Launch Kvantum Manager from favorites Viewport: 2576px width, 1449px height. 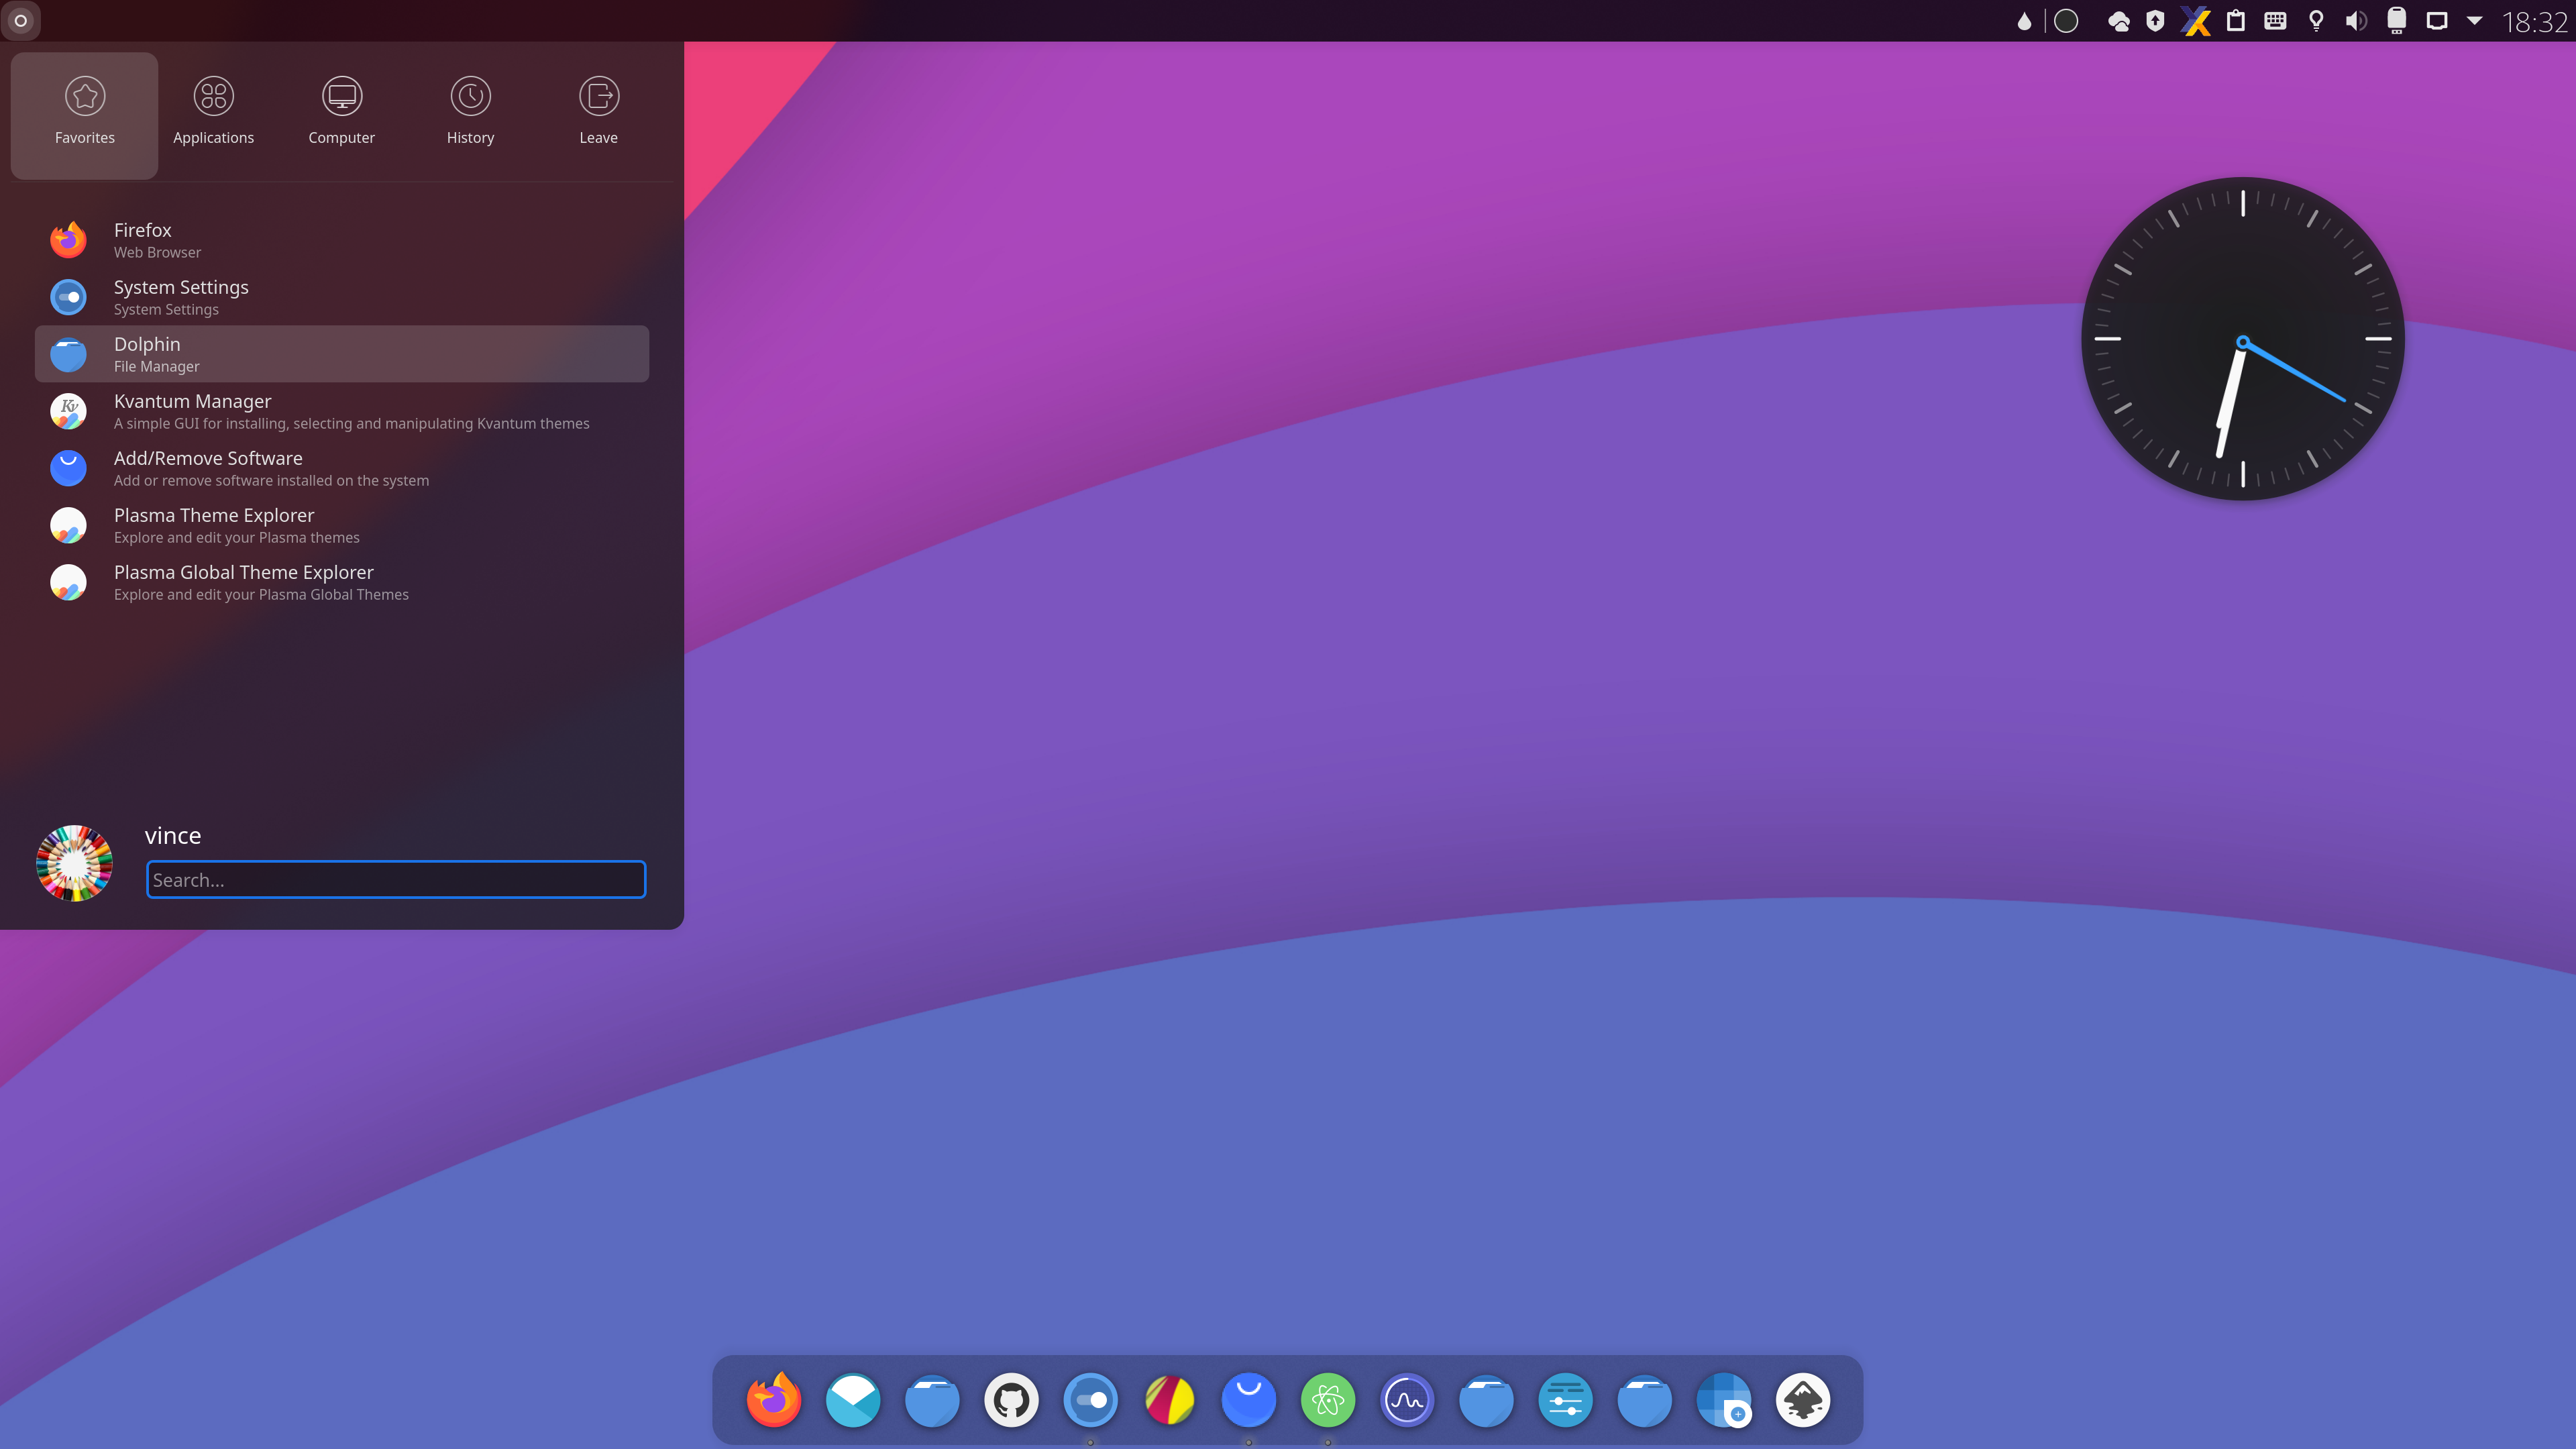click(342, 411)
